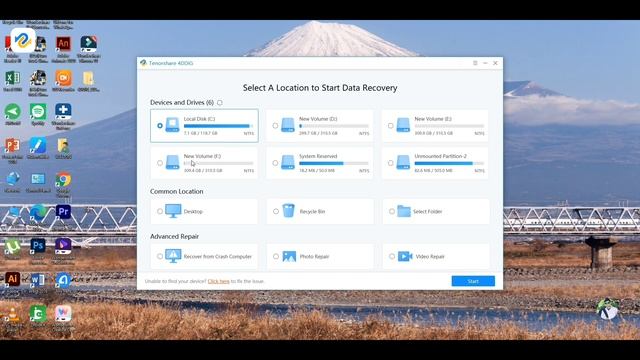Click the 'Unmounted Partition-2' drive label
Screen dimensions: 640x360
pyautogui.click(x=440, y=156)
